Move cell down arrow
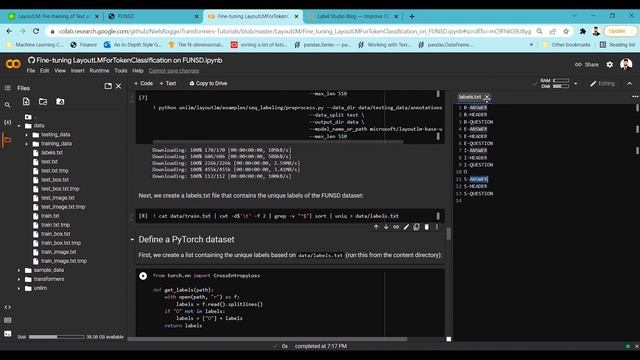Screen dimensions: 640x360 386,227
